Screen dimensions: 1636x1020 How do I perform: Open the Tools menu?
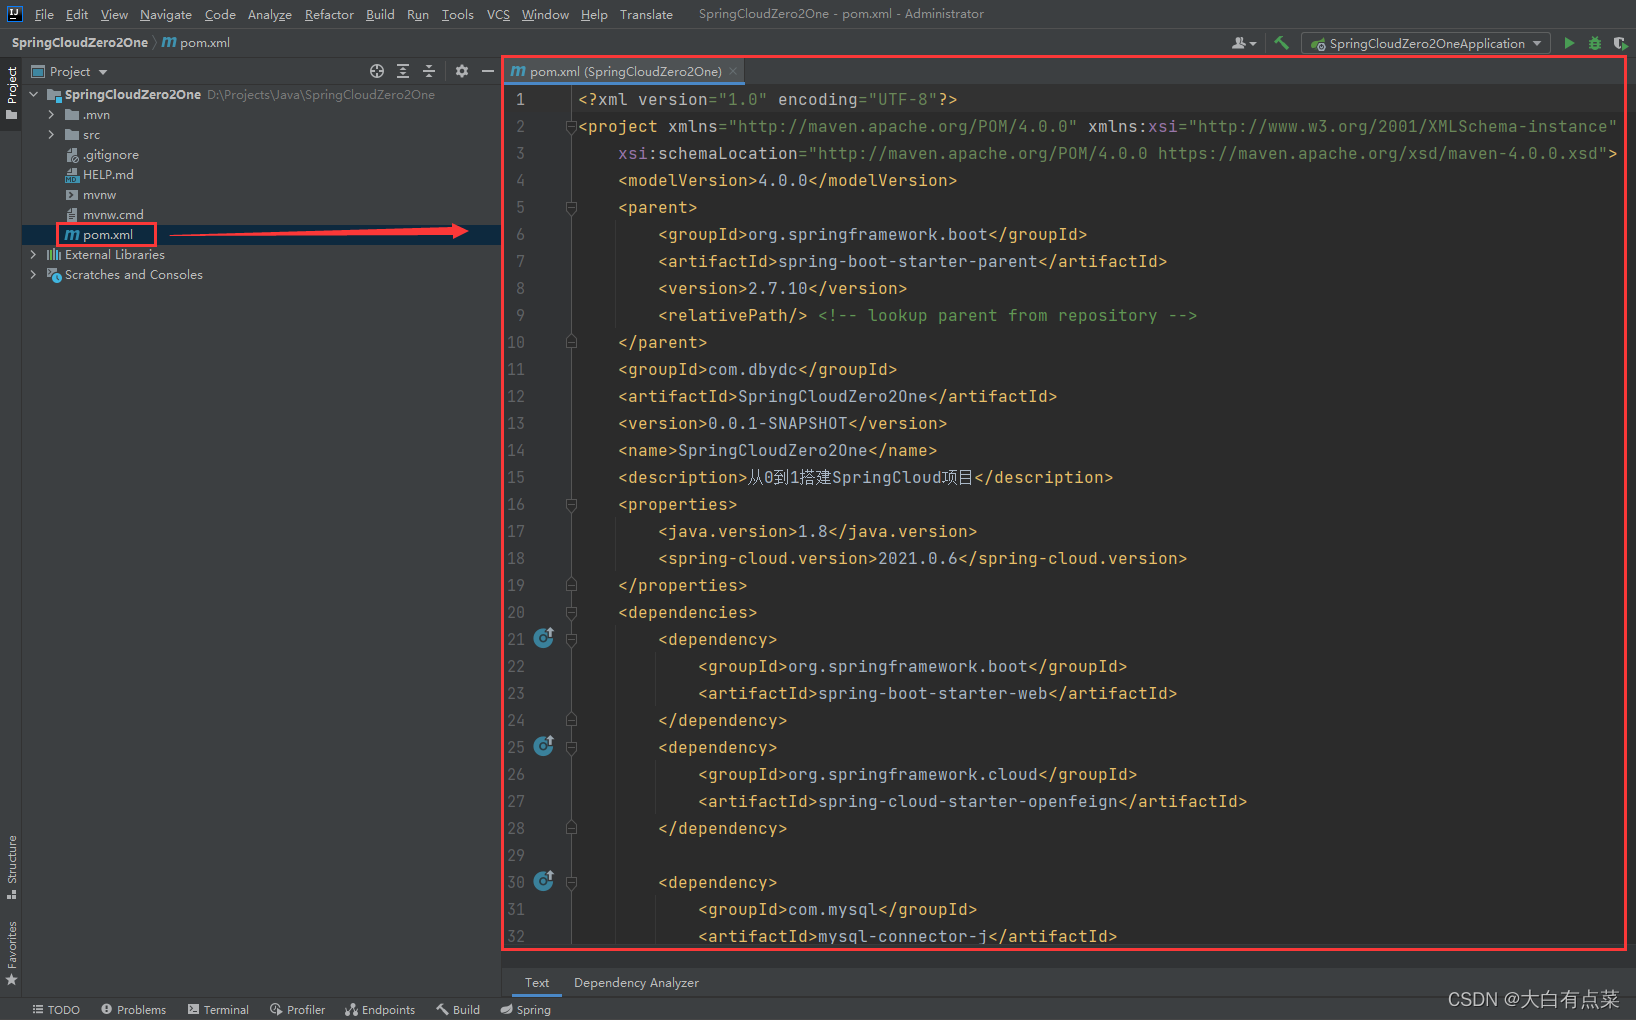(457, 14)
